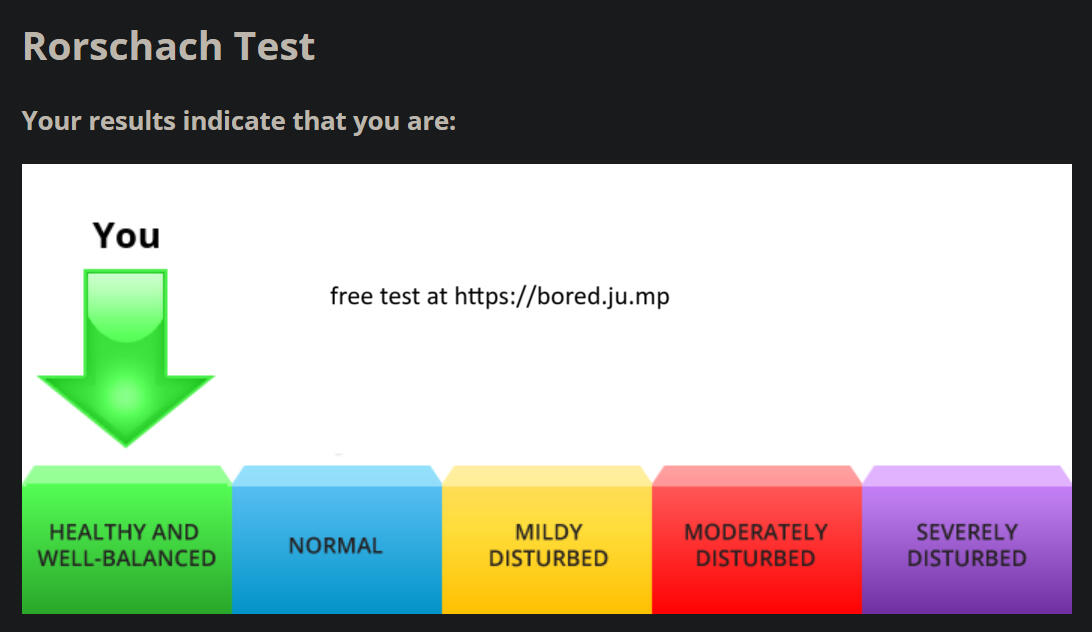The height and width of the screenshot is (632, 1092).
Task: Select the red Moderately Disturbed block
Action: pyautogui.click(x=756, y=546)
